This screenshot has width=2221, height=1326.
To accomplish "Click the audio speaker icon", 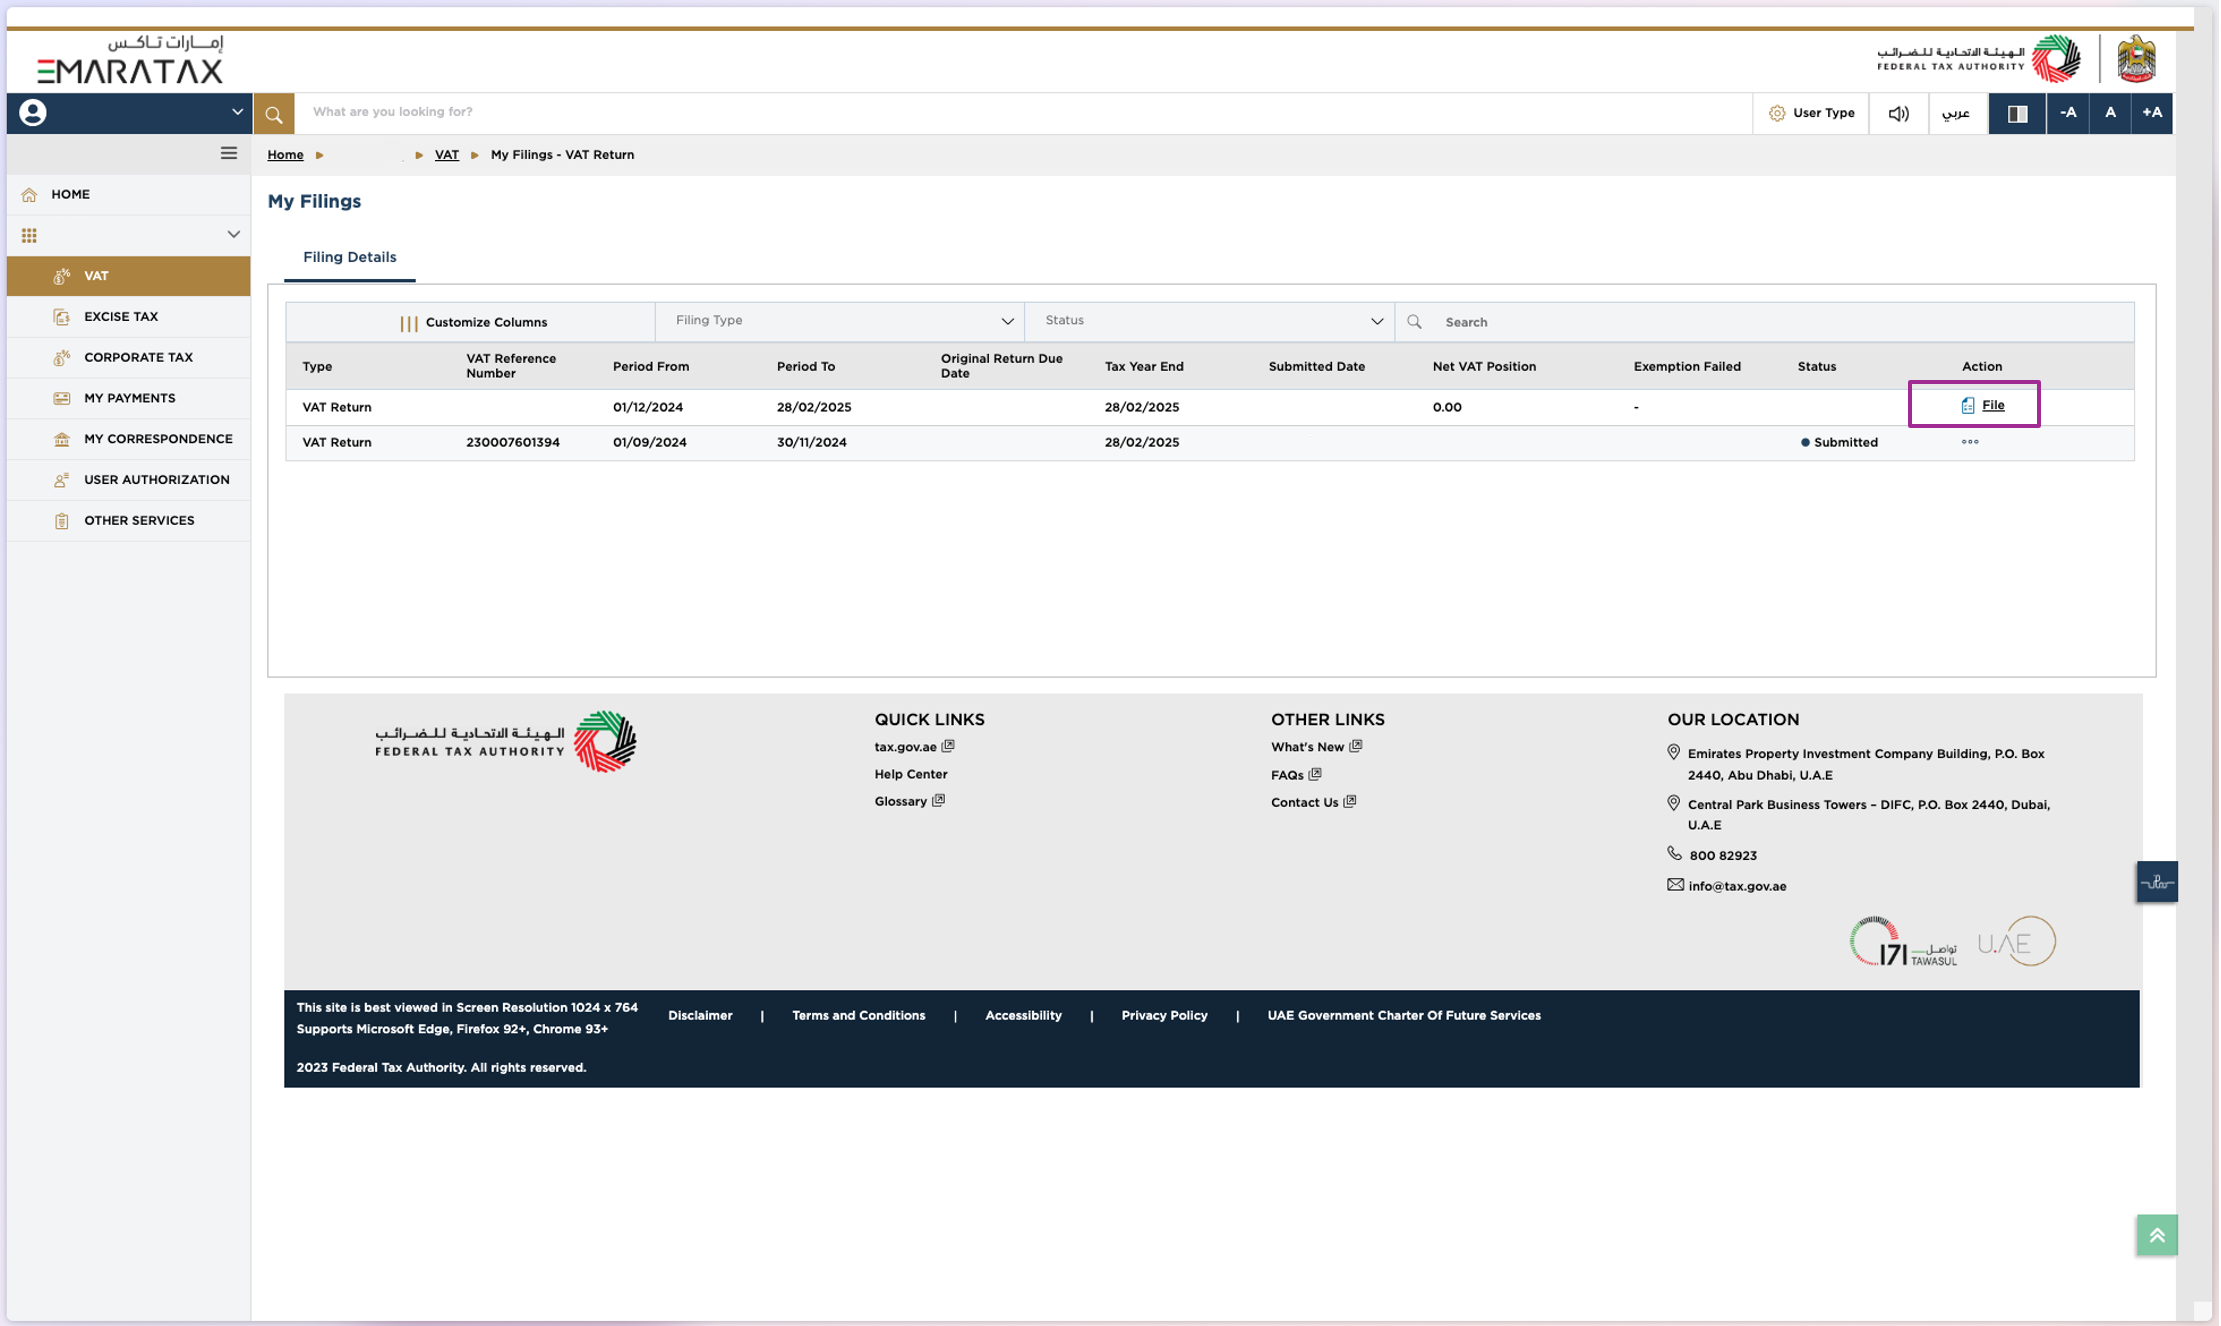I will pos(1898,113).
